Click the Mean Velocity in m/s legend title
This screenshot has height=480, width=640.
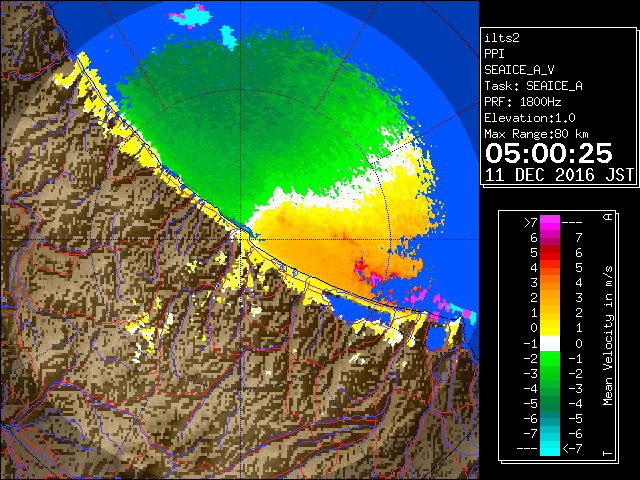[x=608, y=335]
